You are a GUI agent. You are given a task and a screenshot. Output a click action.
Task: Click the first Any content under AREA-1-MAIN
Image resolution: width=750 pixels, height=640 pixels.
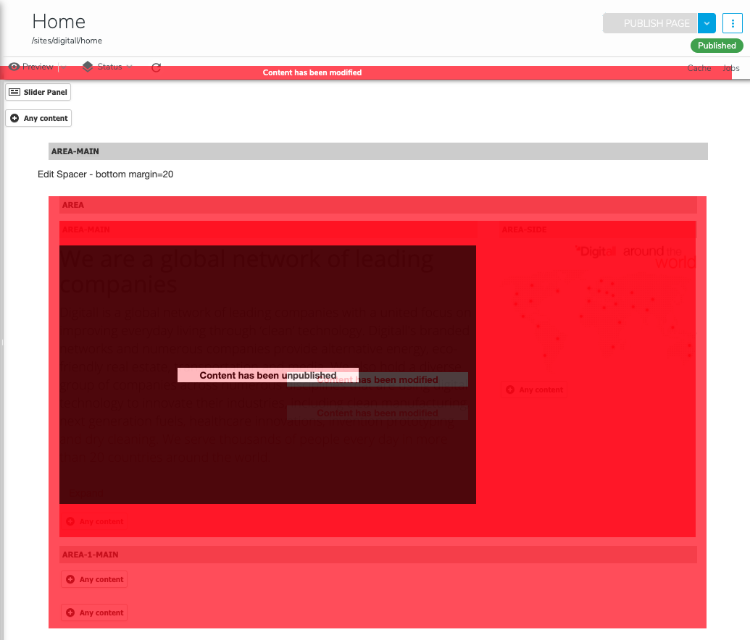(94, 579)
